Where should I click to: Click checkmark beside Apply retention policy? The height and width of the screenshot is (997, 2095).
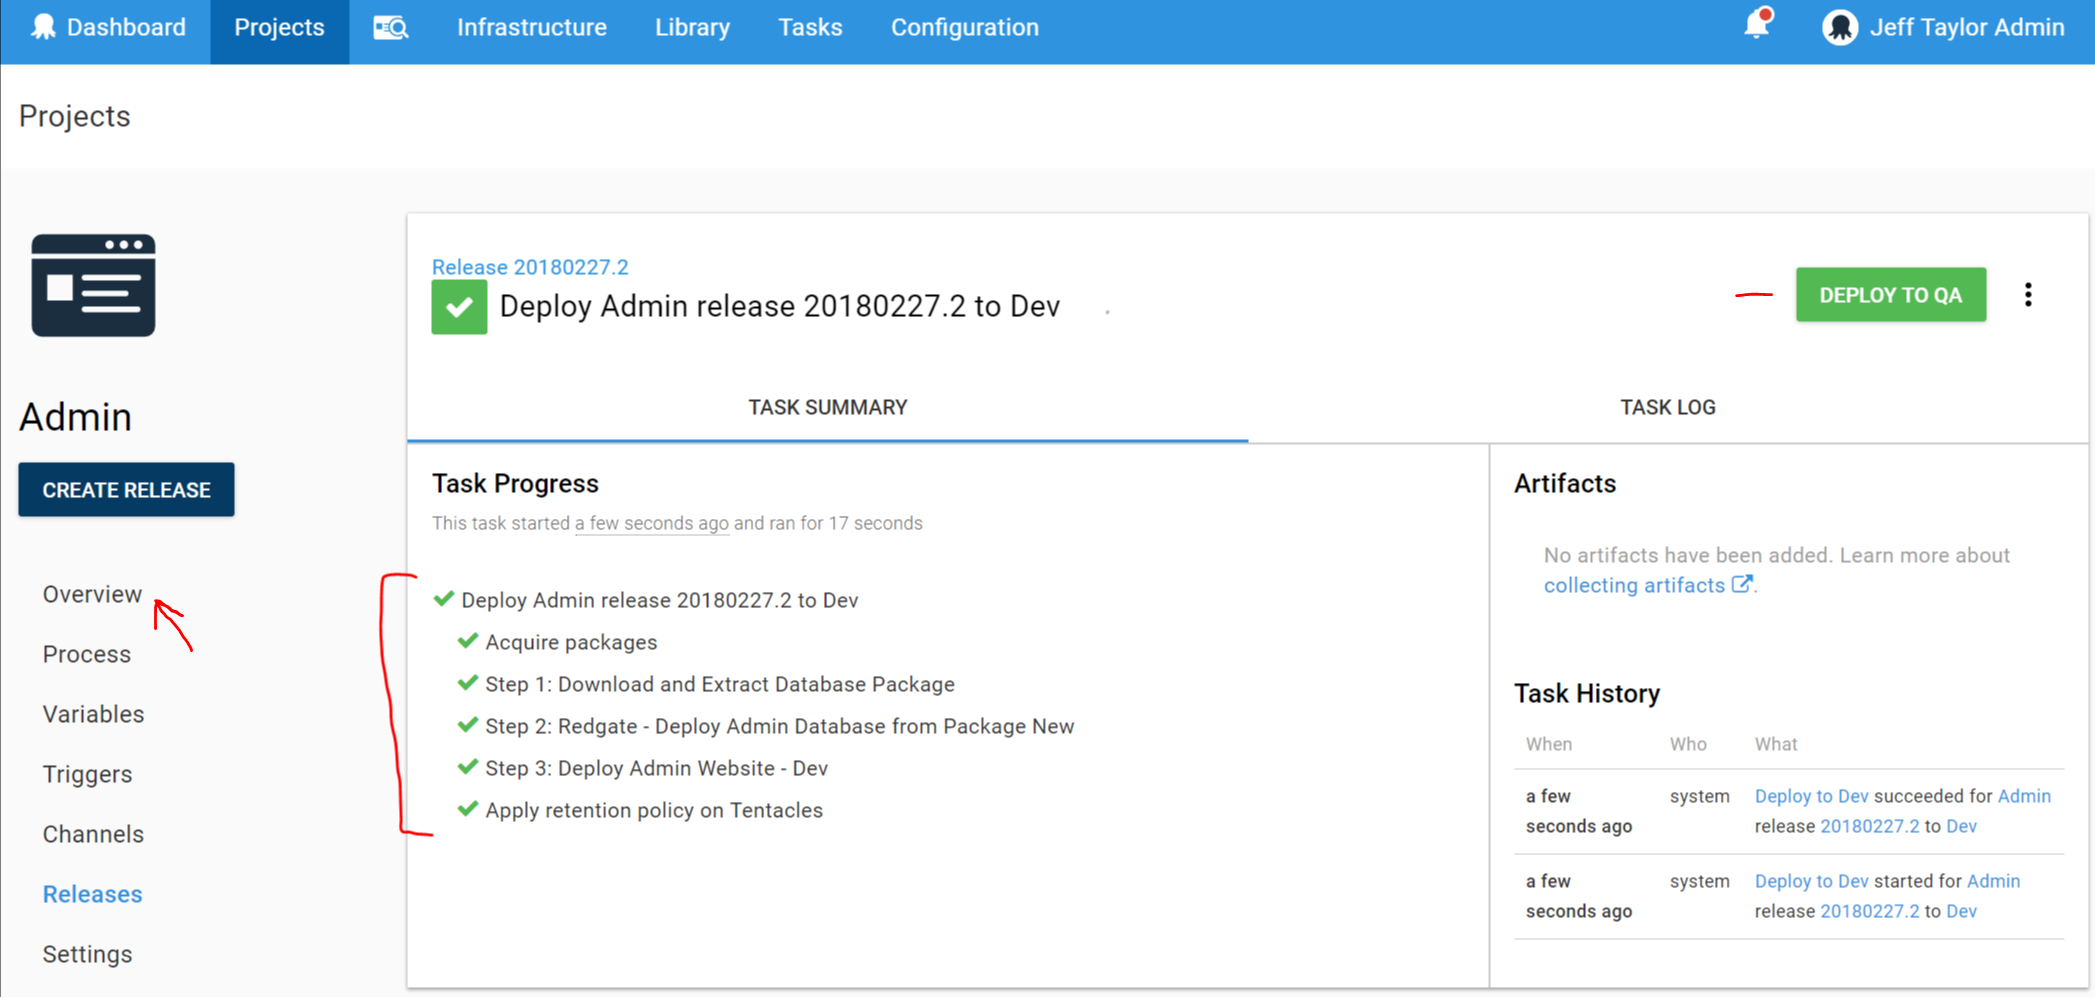tap(467, 809)
